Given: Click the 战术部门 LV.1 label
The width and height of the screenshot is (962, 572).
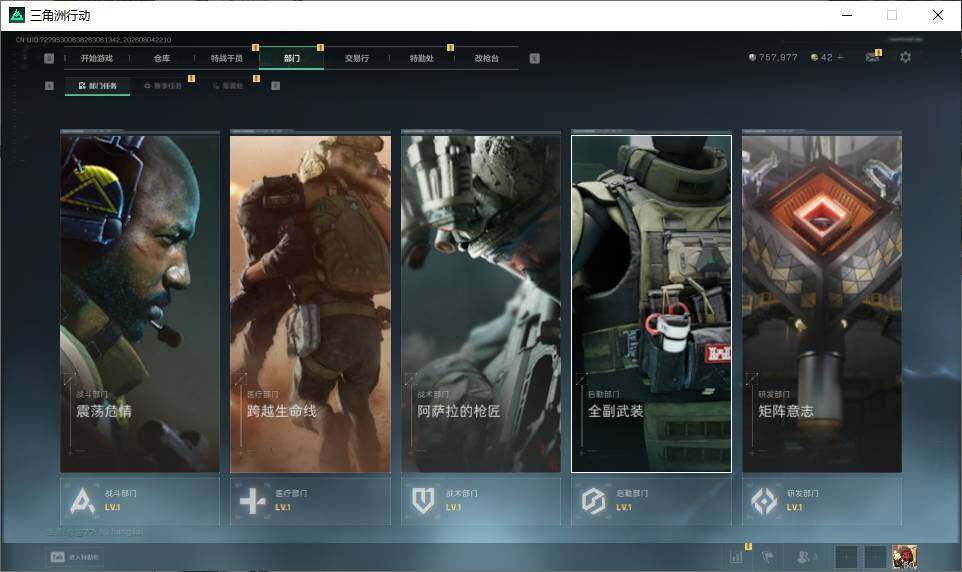Looking at the screenshot, I should (x=453, y=508).
